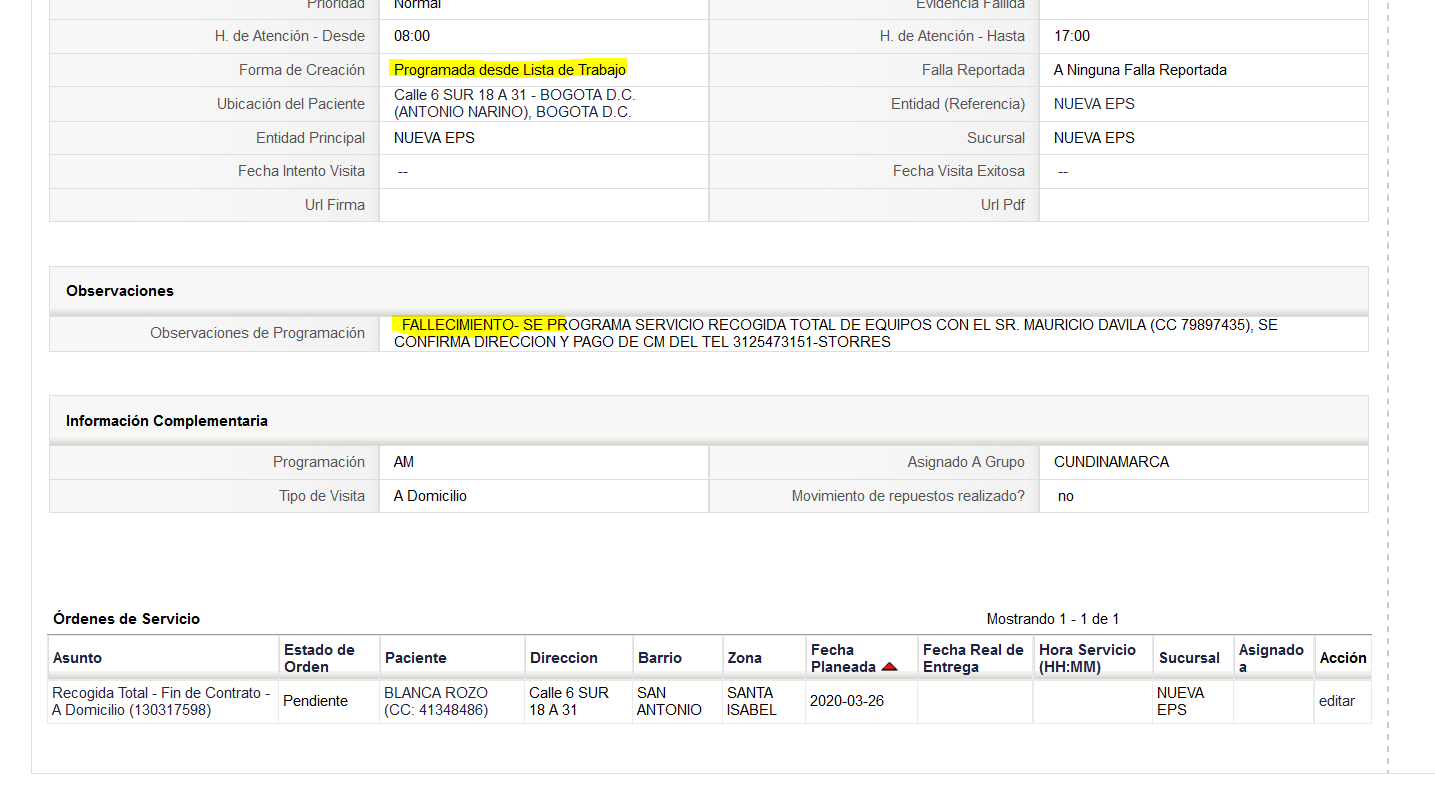Select 'A Ninguna Falla Reportada' value
The width and height of the screenshot is (1435, 793).
tap(1140, 70)
